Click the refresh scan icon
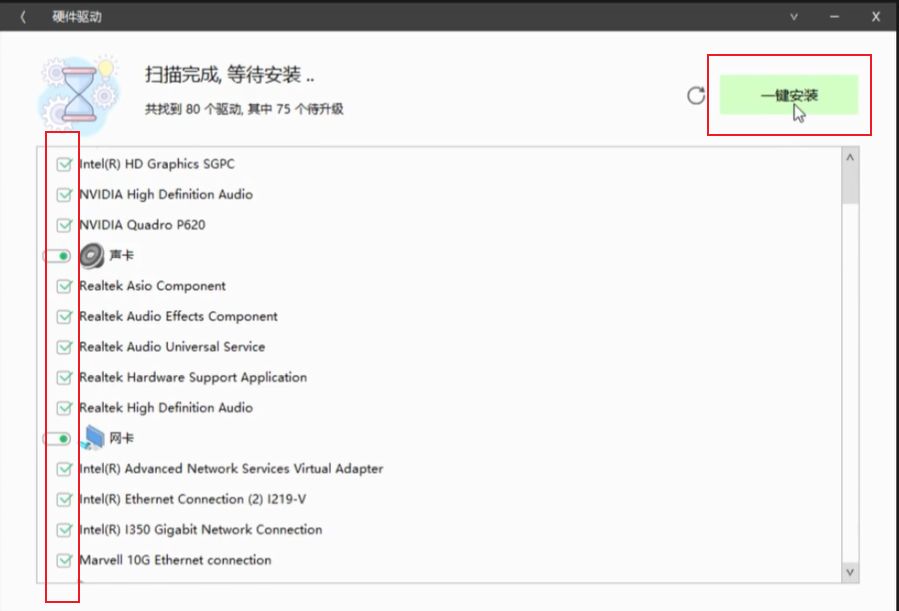This screenshot has height=611, width=899. click(x=696, y=96)
